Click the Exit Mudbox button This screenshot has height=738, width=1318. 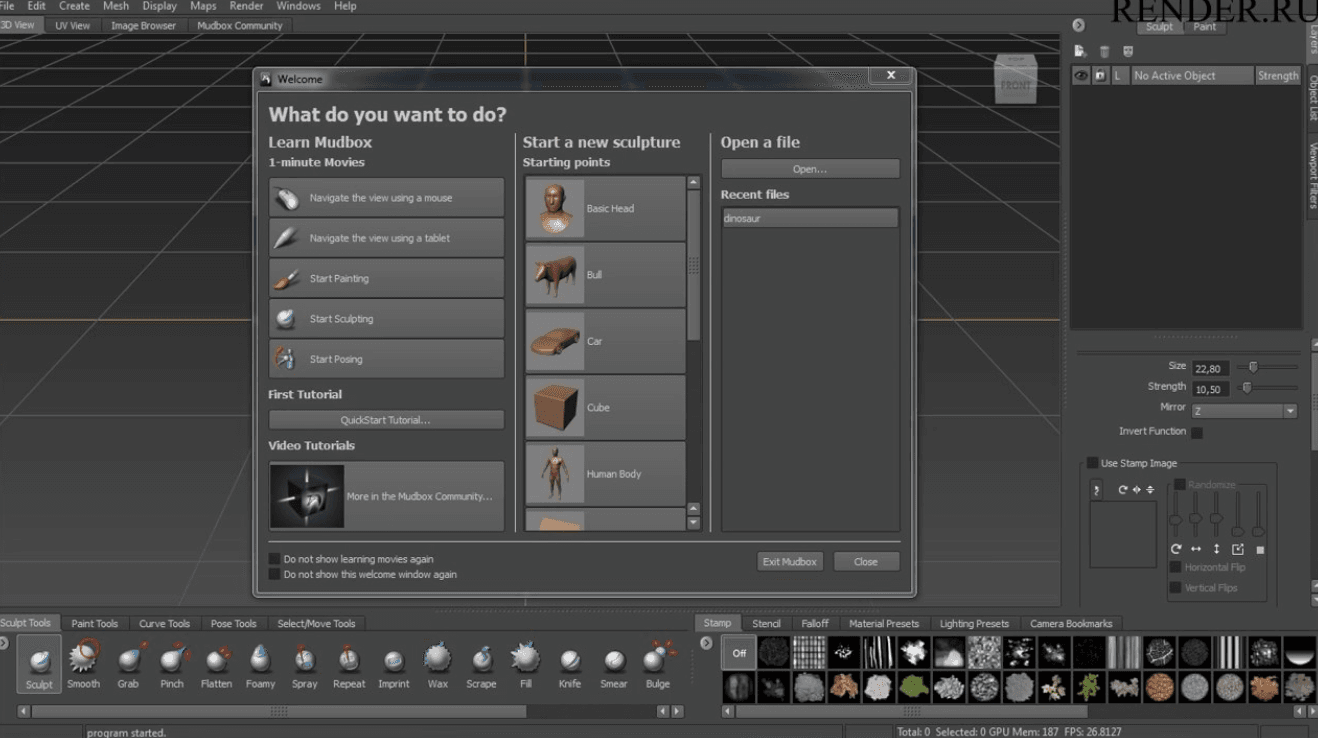point(790,562)
